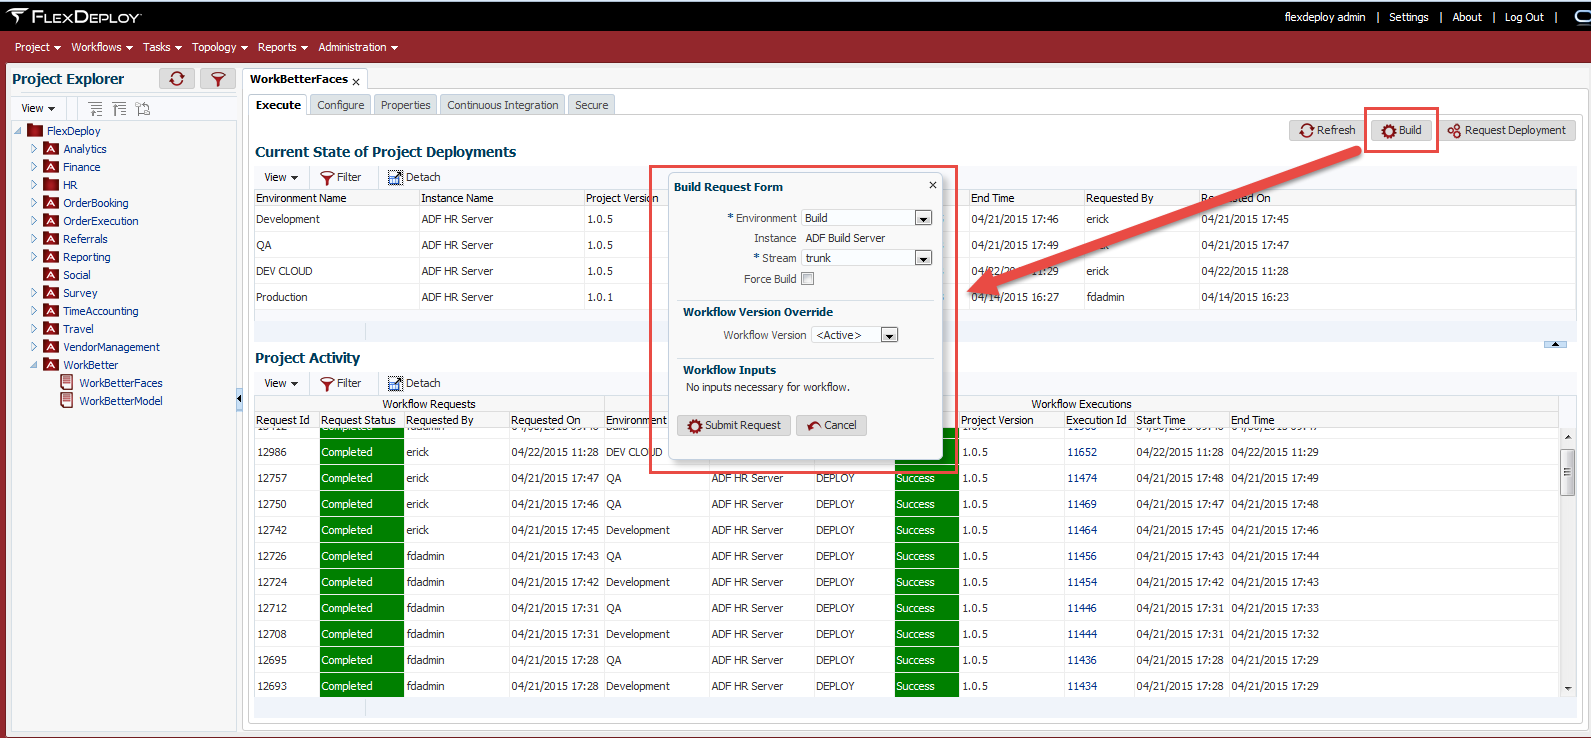Expand the OrderBooking tree node
The image size is (1591, 738).
coord(33,203)
